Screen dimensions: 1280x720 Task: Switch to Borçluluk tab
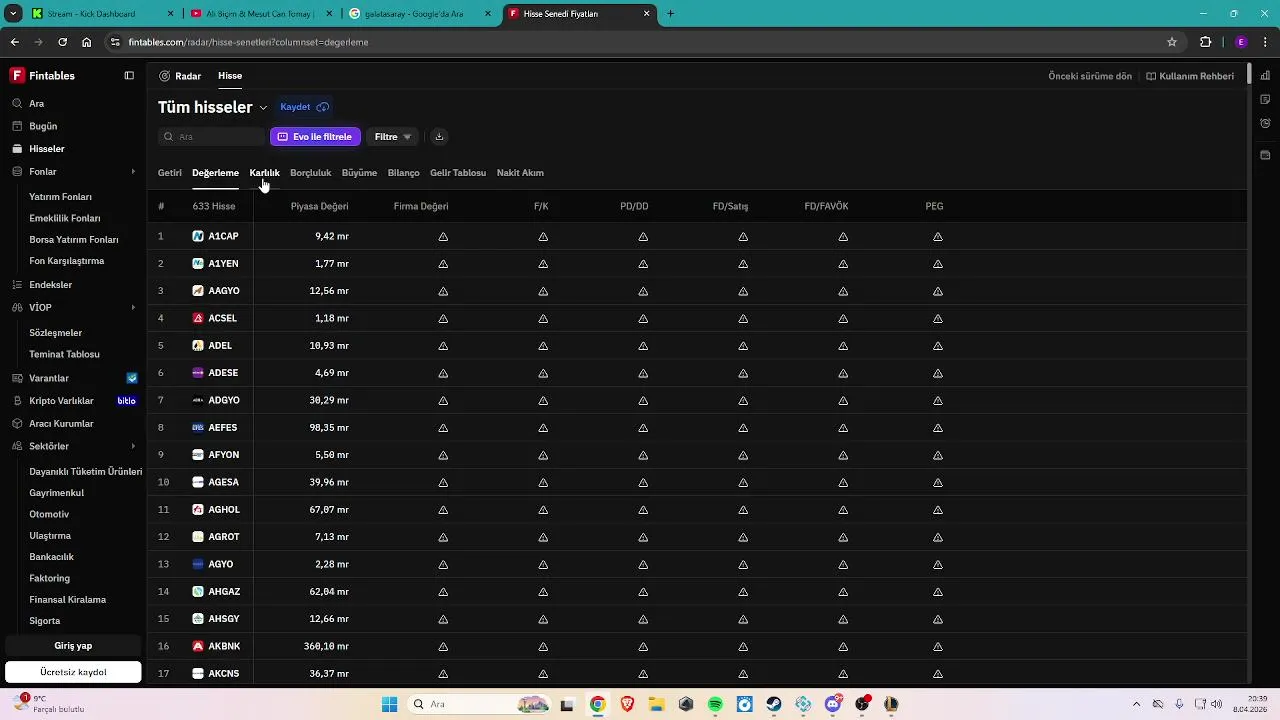tap(310, 173)
